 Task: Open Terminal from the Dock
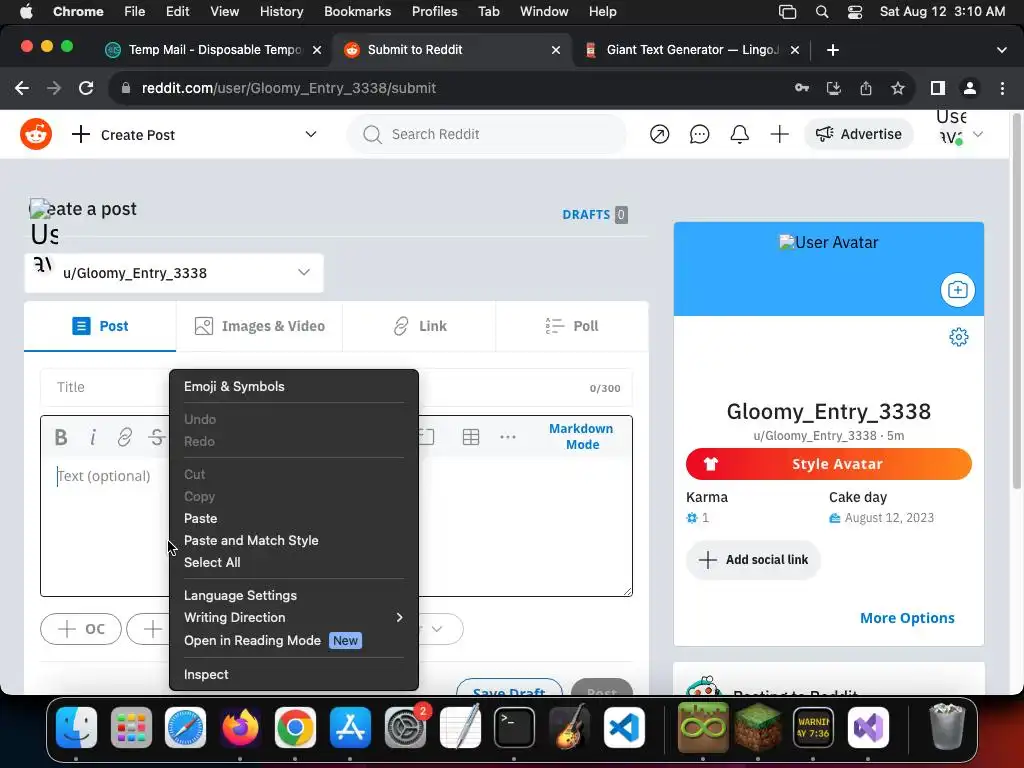point(515,727)
